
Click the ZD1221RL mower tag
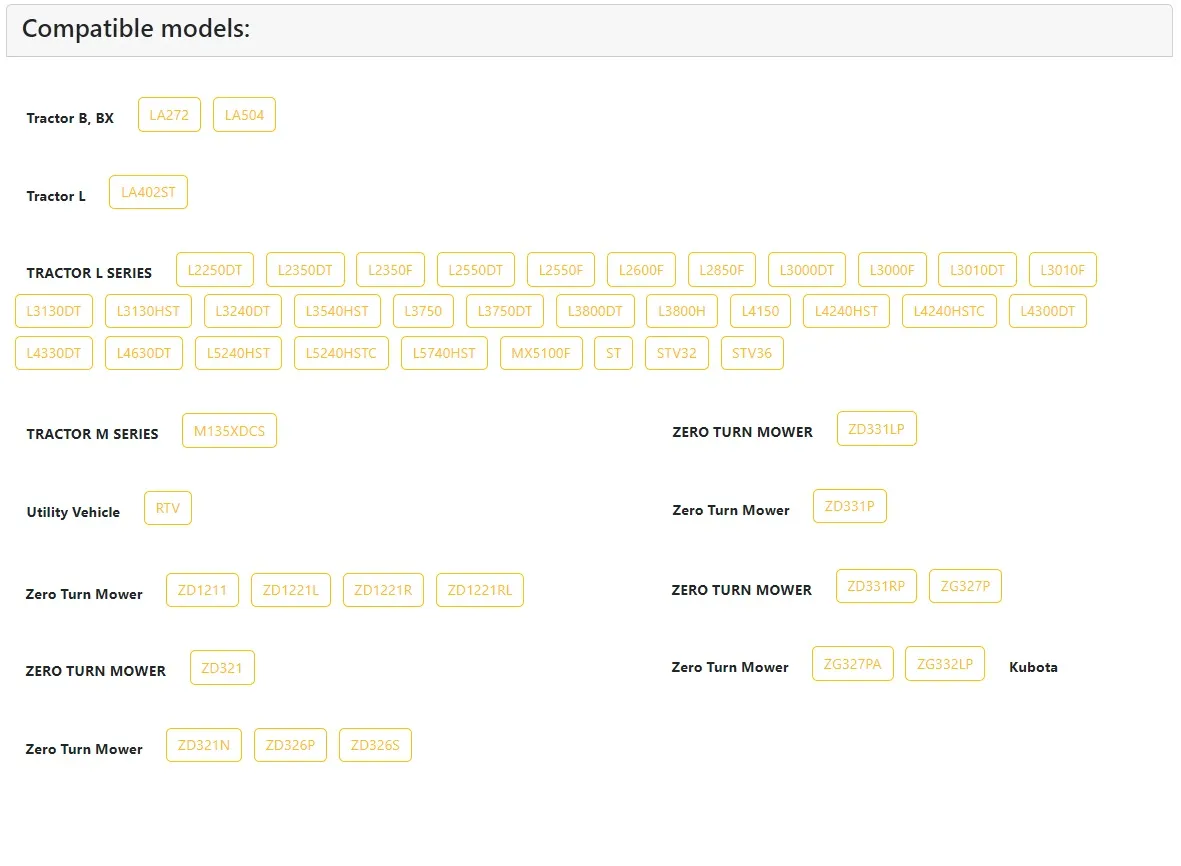(480, 590)
